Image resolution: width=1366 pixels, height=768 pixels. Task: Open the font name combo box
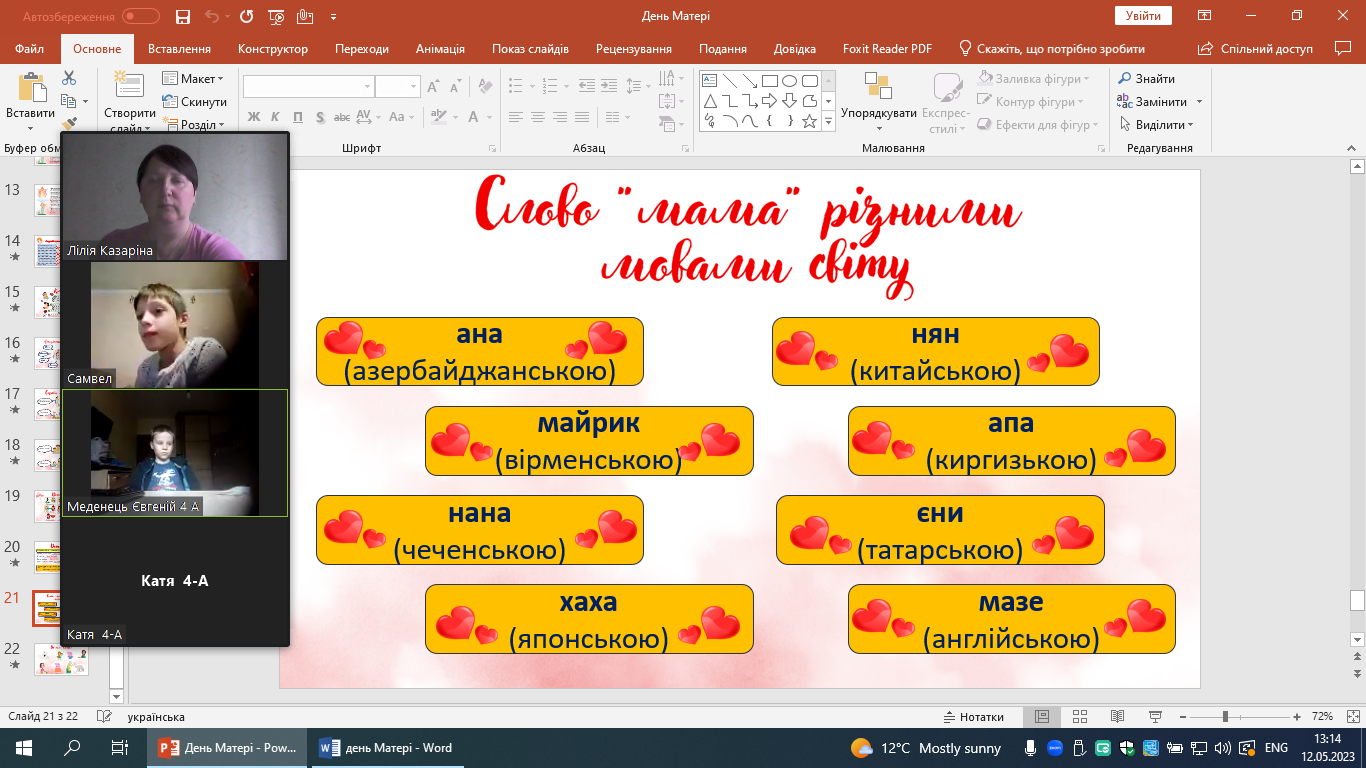pyautogui.click(x=309, y=86)
